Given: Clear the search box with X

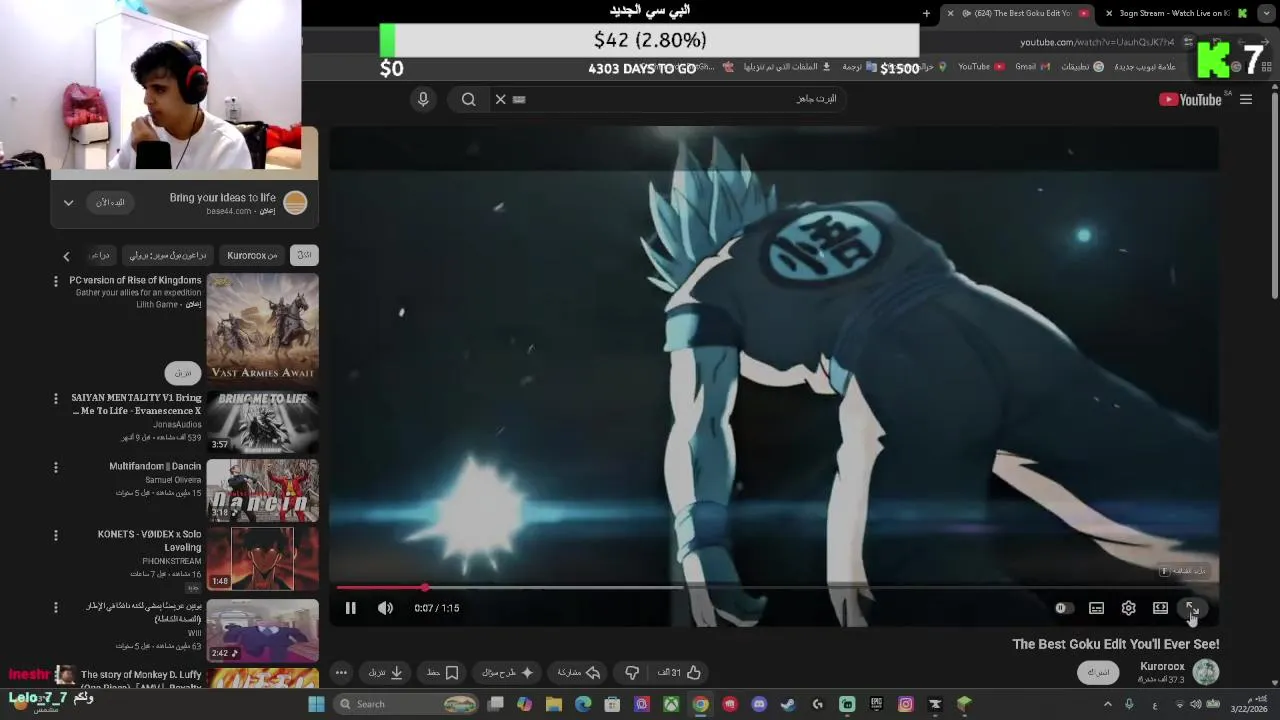Looking at the screenshot, I should (501, 99).
